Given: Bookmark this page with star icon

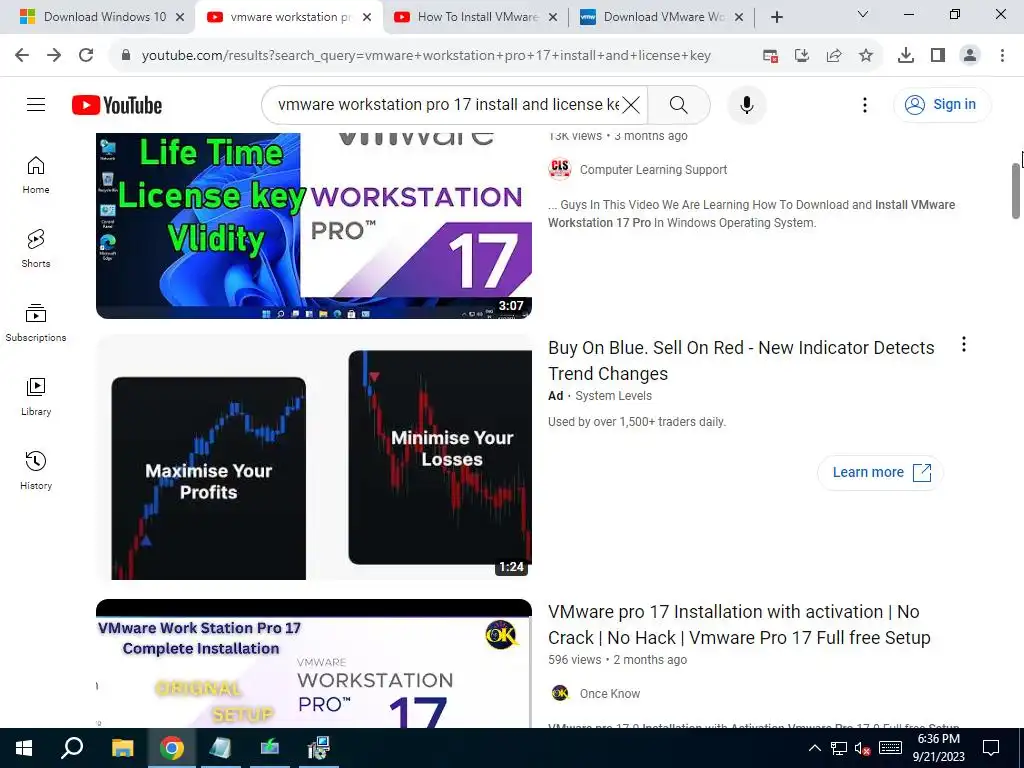Looking at the screenshot, I should point(866,56).
